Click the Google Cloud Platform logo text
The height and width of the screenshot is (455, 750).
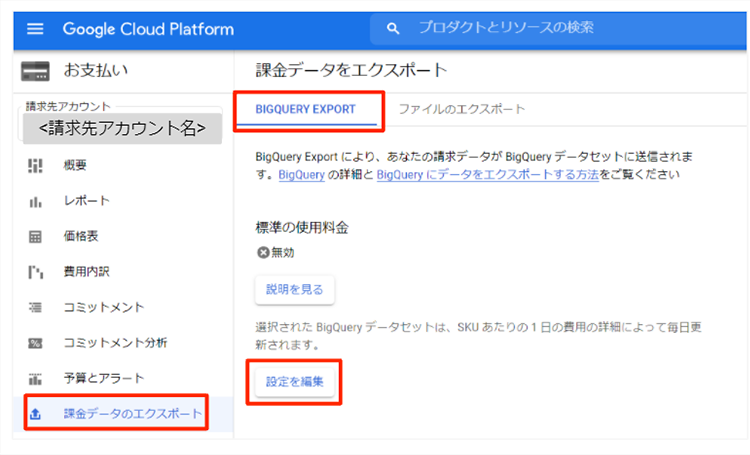[x=148, y=29]
